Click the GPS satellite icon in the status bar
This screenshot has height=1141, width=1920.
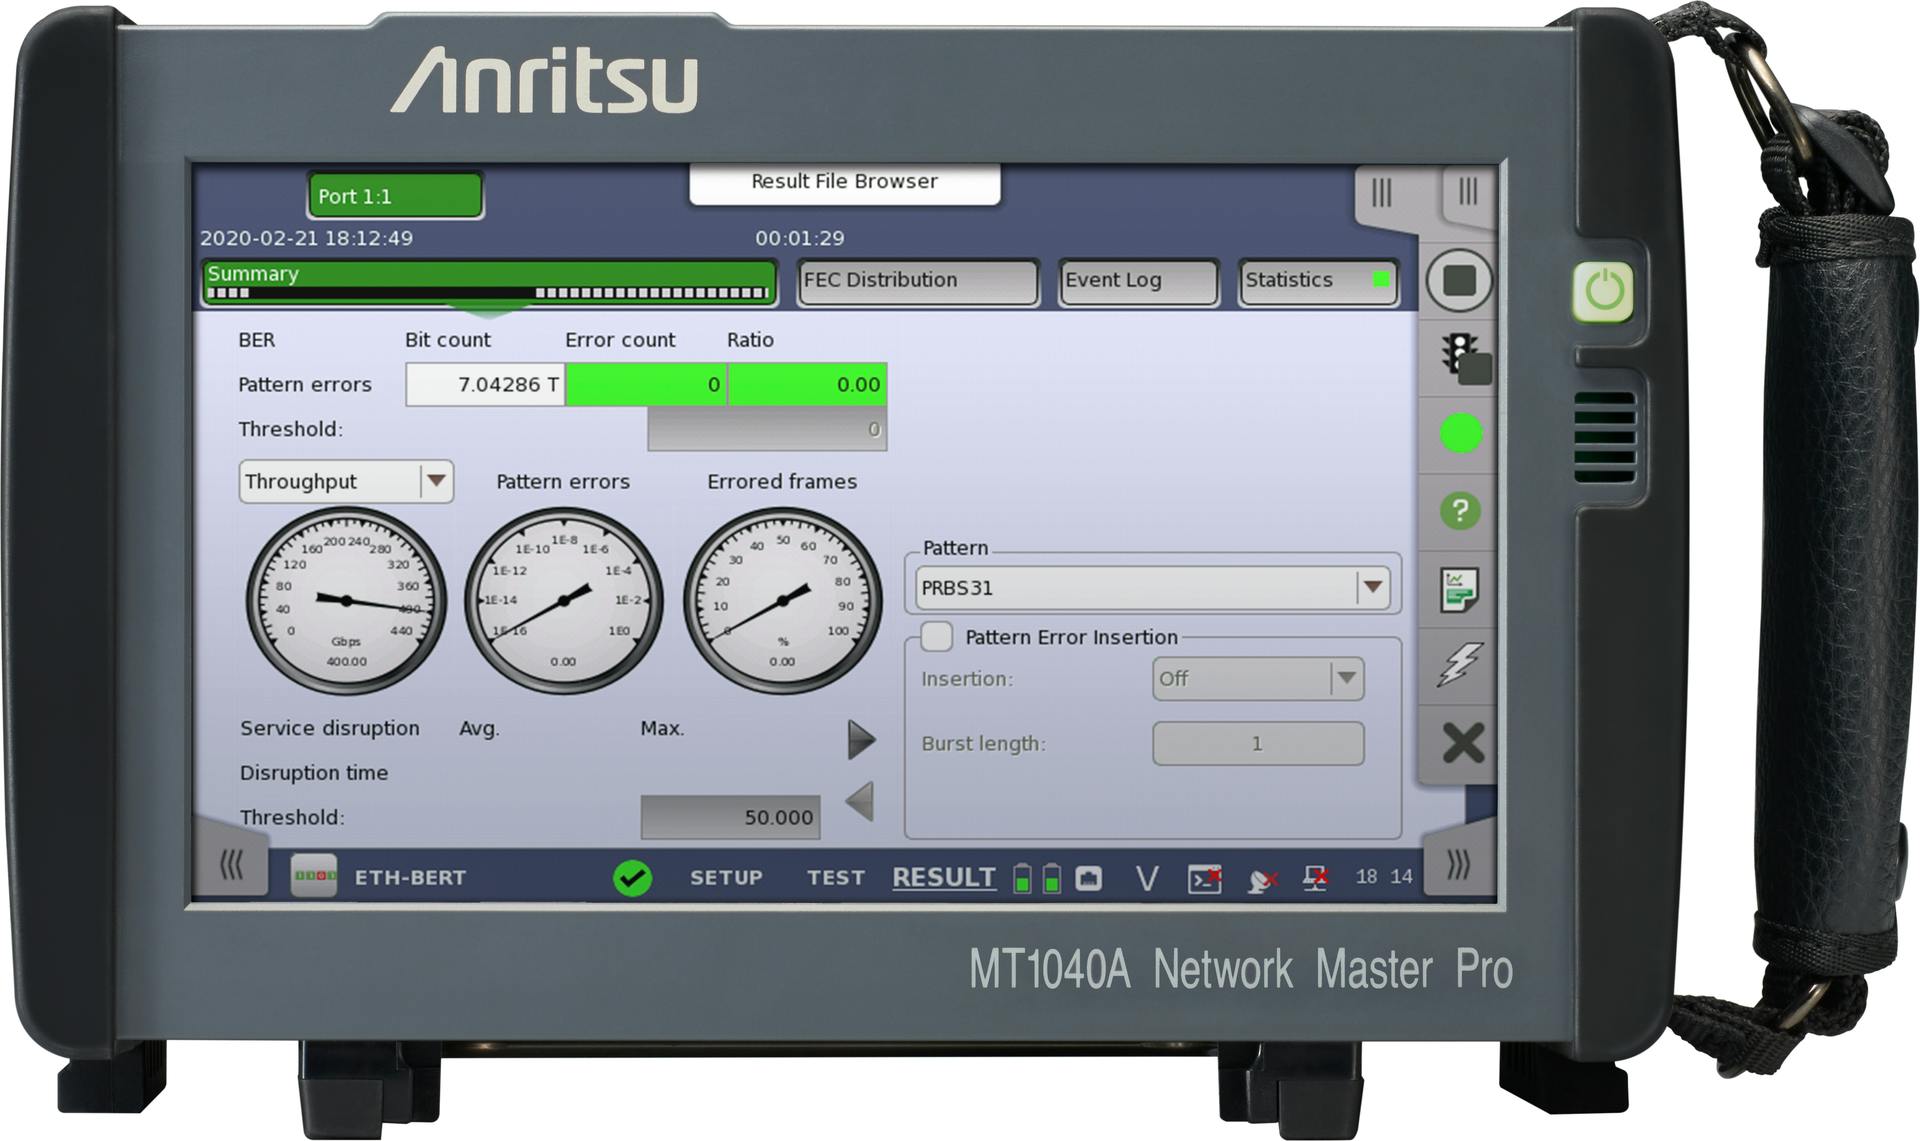pos(1264,878)
